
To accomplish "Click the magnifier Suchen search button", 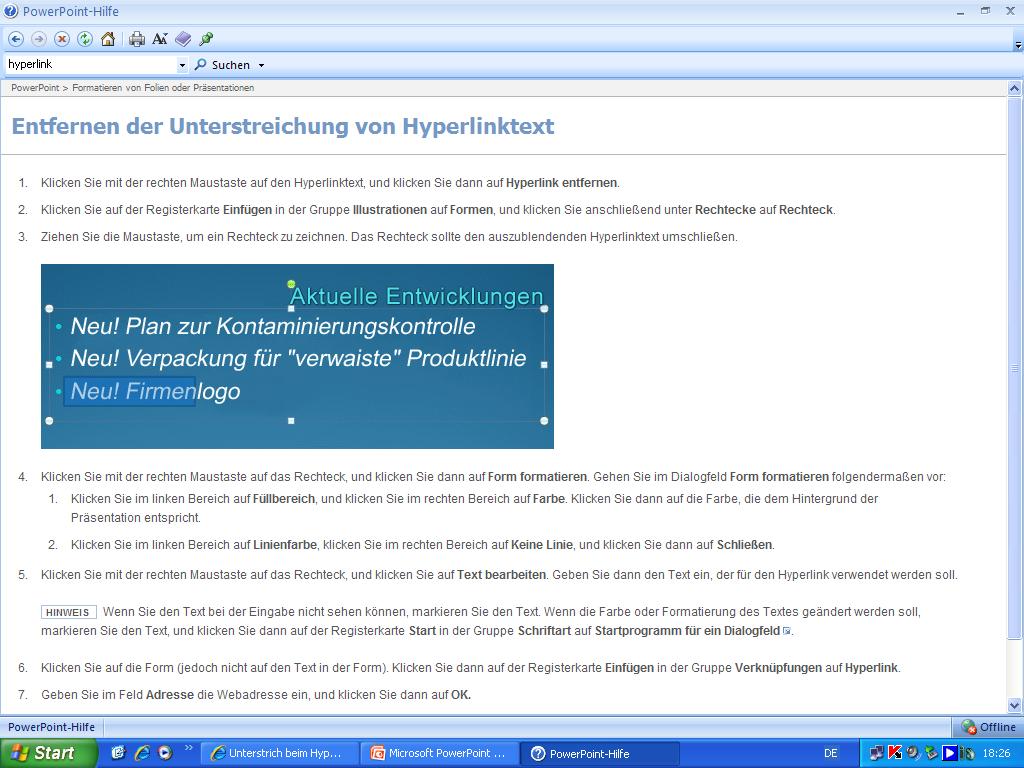I will coord(223,65).
